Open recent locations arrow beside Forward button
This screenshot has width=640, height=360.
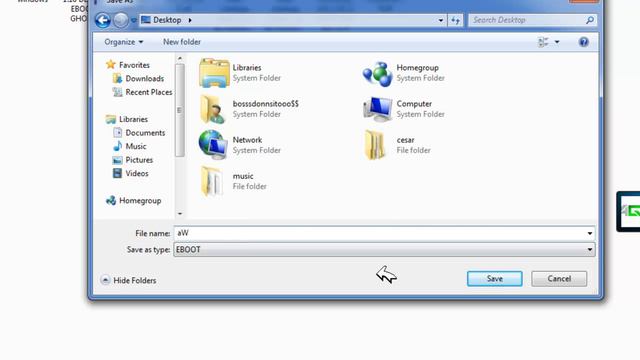[133, 20]
